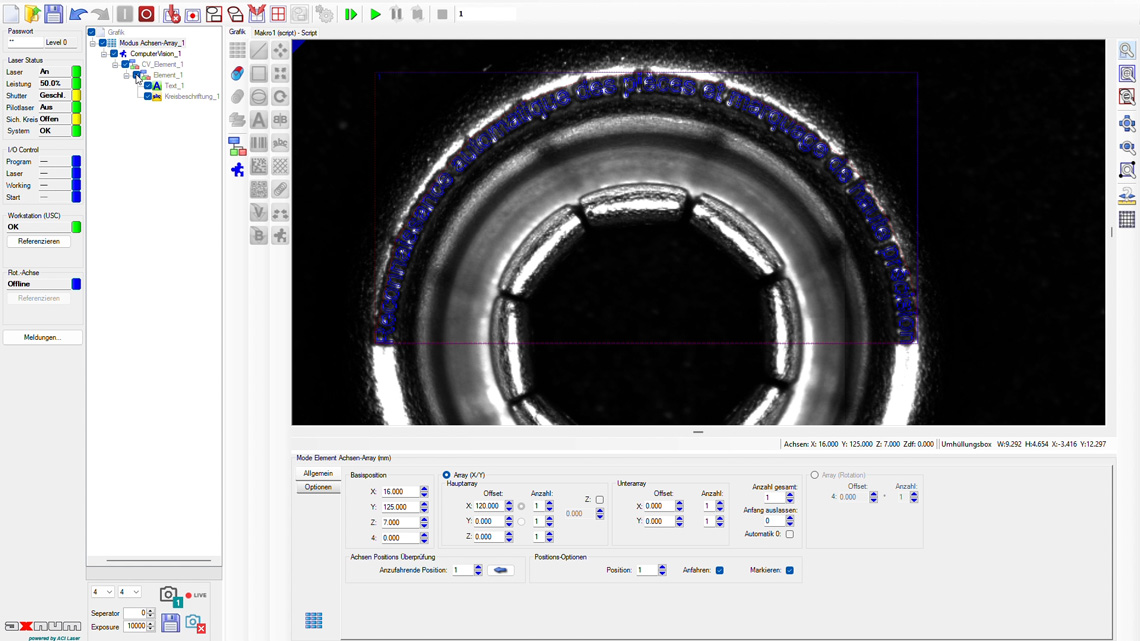Viewport: 1140px width, 641px height.
Task: Open the first camera number dropdown
Action: pyautogui.click(x=102, y=592)
